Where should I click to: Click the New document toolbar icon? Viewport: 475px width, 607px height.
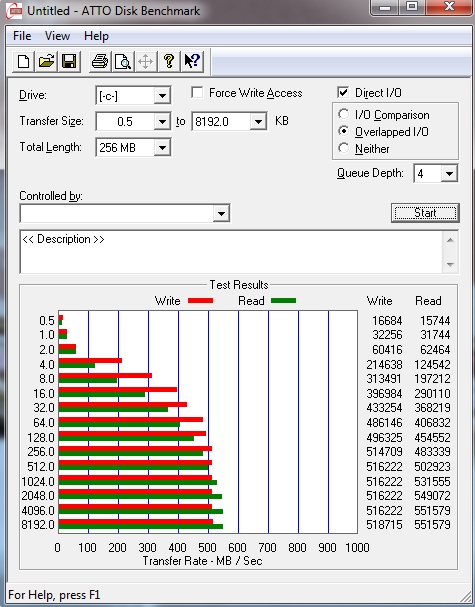(x=23, y=62)
